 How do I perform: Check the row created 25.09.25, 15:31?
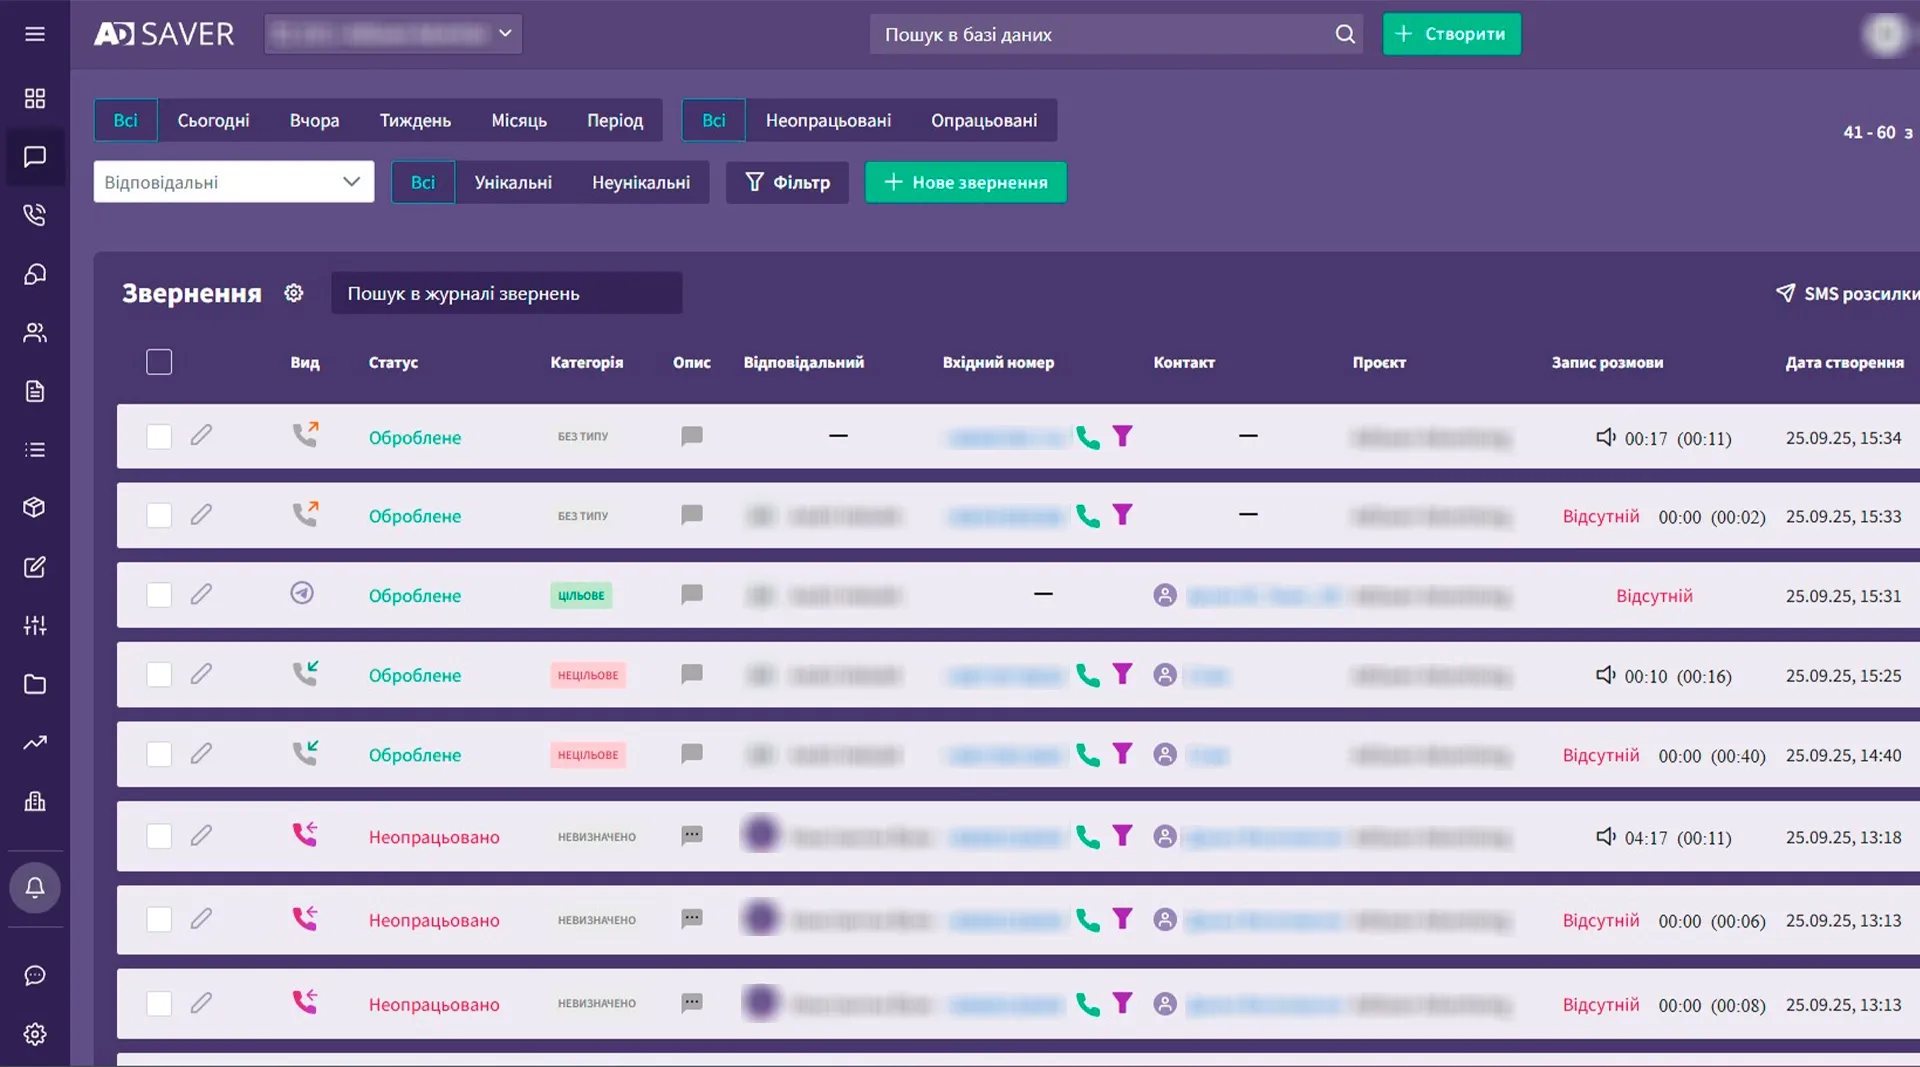(159, 595)
